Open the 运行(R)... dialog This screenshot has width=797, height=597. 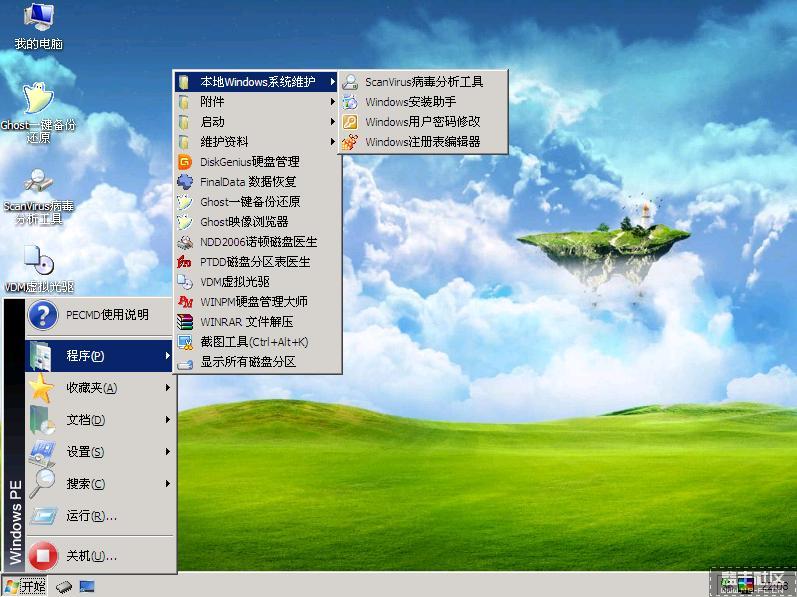[91, 516]
